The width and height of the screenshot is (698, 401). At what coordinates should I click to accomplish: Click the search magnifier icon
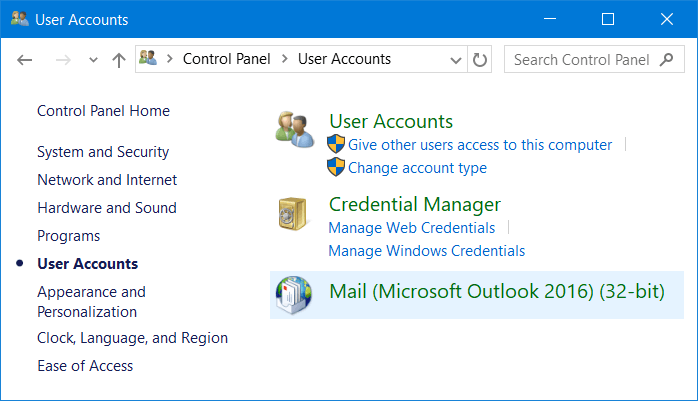point(666,59)
